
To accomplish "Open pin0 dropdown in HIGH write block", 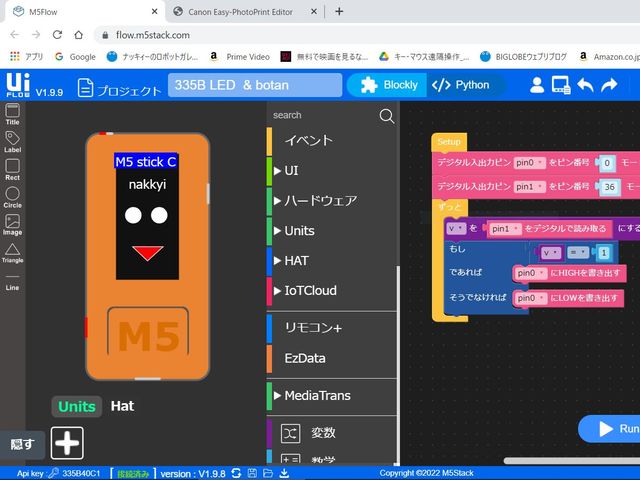I will click(x=531, y=273).
